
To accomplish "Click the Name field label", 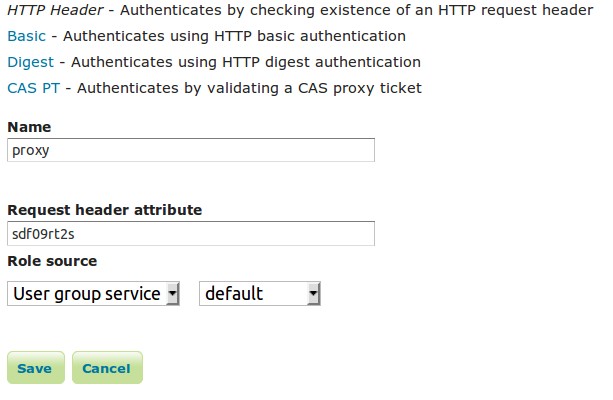I will click(x=29, y=128).
